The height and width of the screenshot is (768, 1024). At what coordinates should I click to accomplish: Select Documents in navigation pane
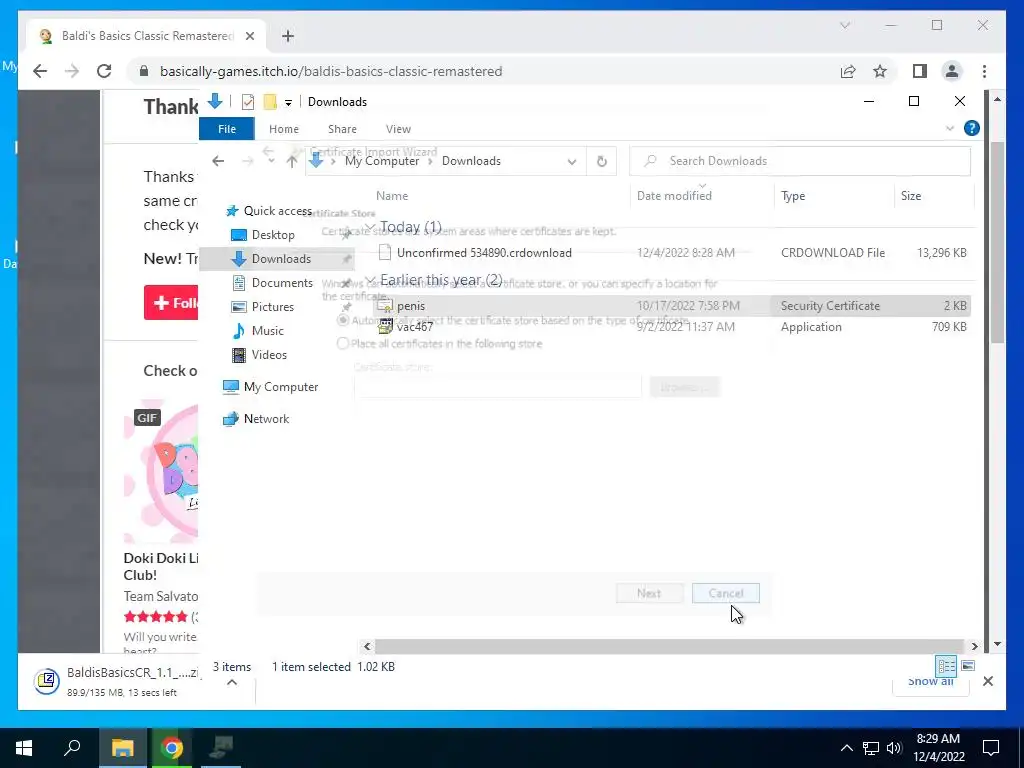click(x=282, y=283)
